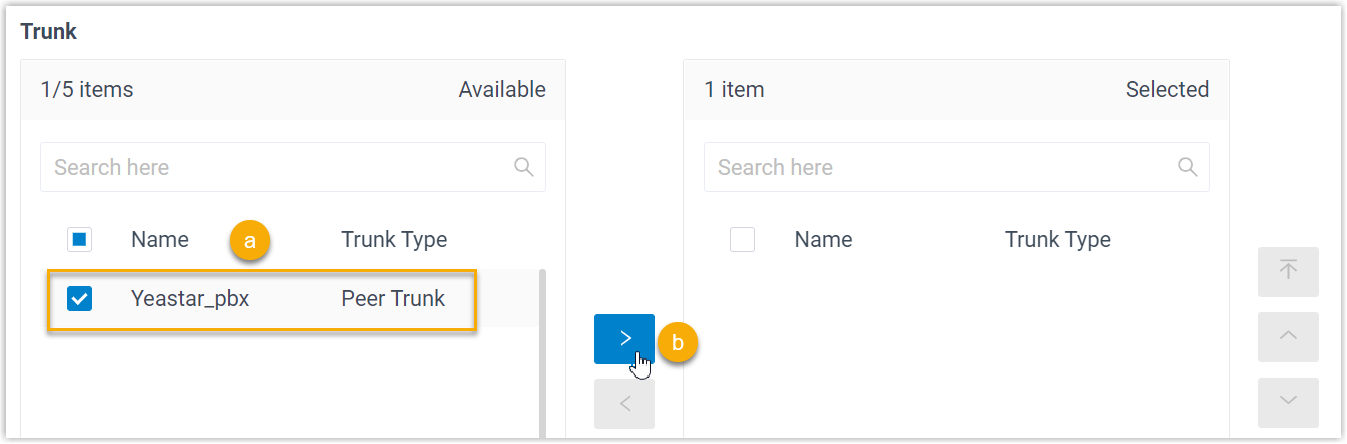
Task: Click the 1/5 items counter text
Action: 87,90
